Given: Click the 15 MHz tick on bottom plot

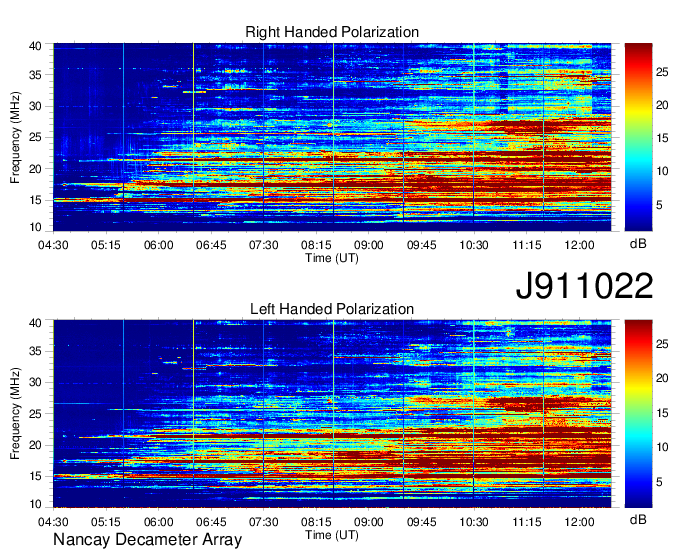Looking at the screenshot, I should click(x=35, y=476).
